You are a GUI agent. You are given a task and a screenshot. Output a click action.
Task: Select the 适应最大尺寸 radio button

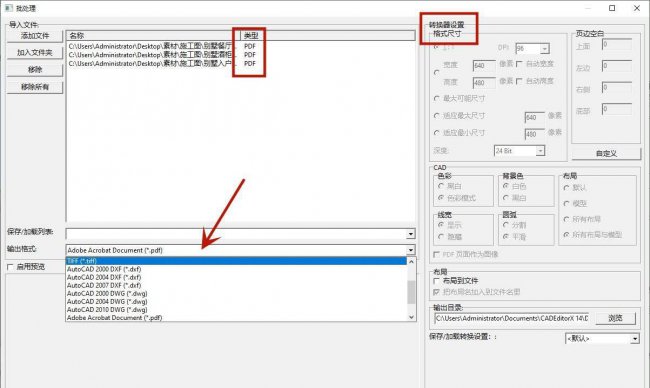(437, 116)
